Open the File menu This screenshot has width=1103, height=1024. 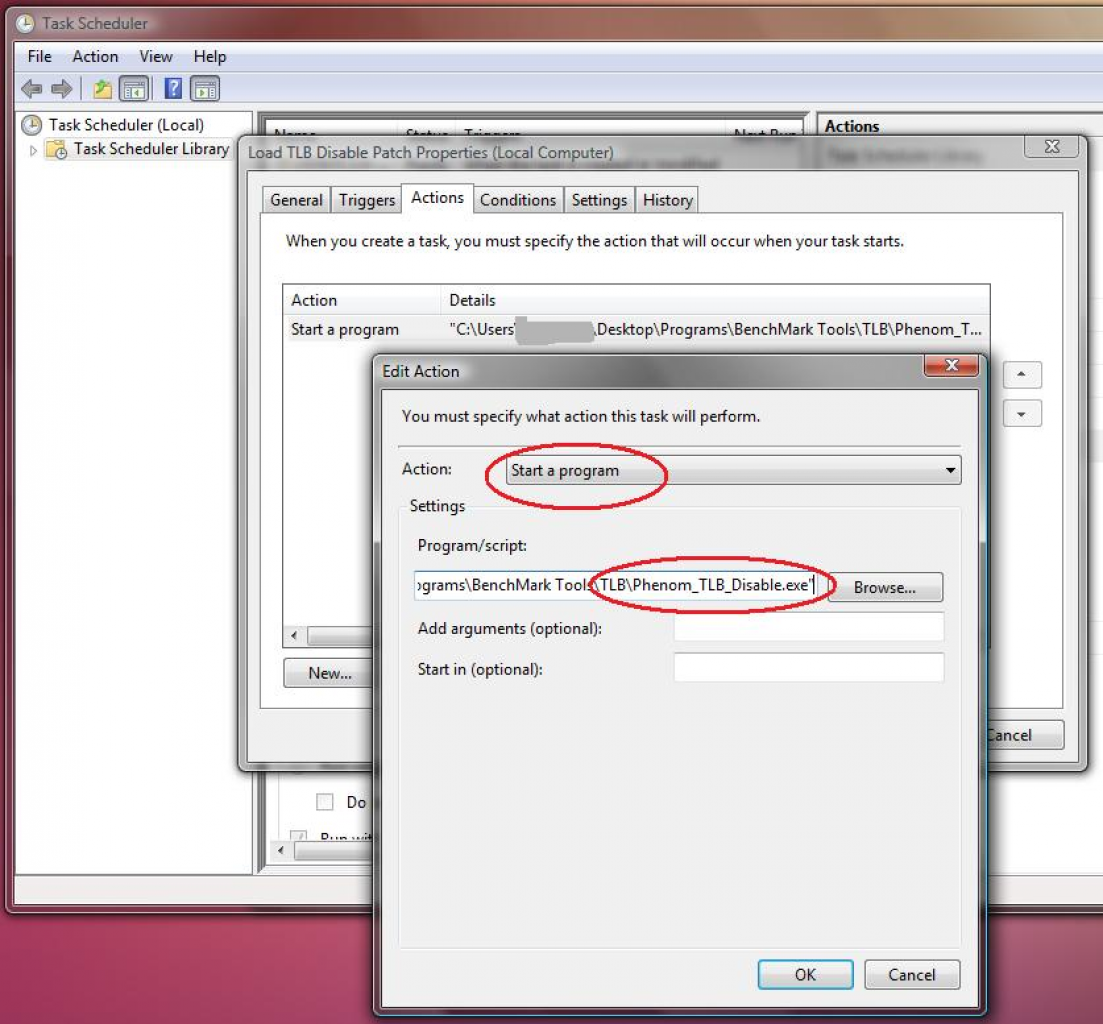coord(39,56)
